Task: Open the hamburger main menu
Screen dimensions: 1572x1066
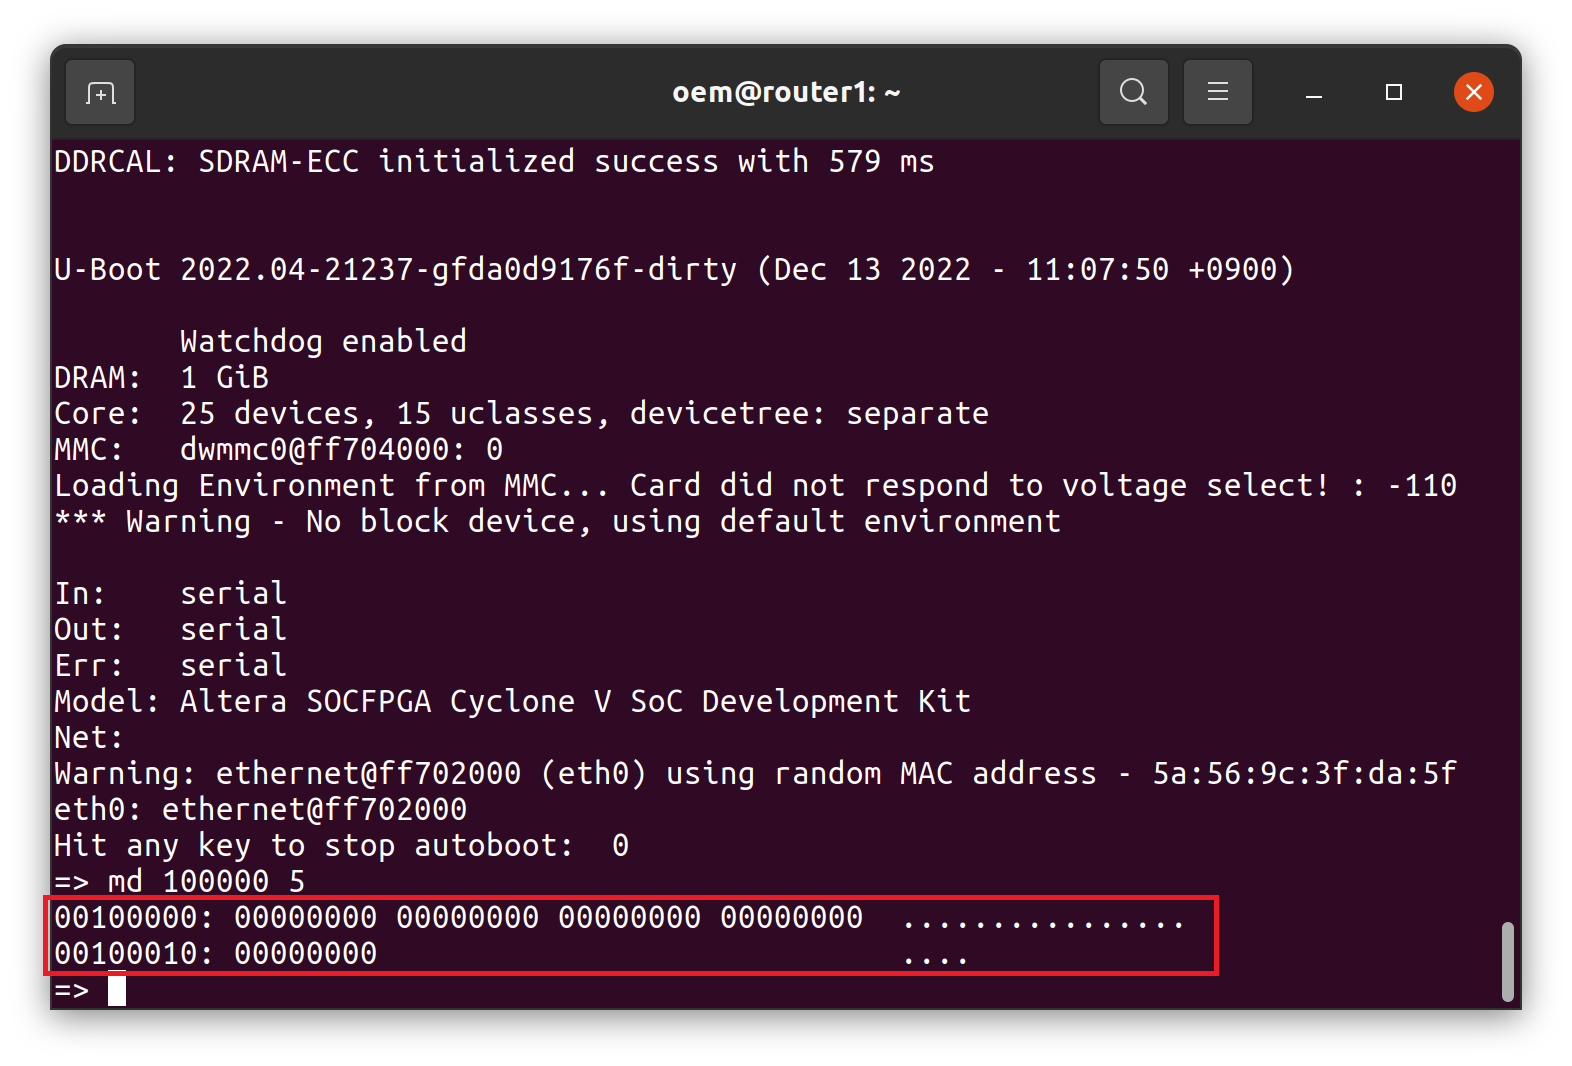Action: point(1217,92)
